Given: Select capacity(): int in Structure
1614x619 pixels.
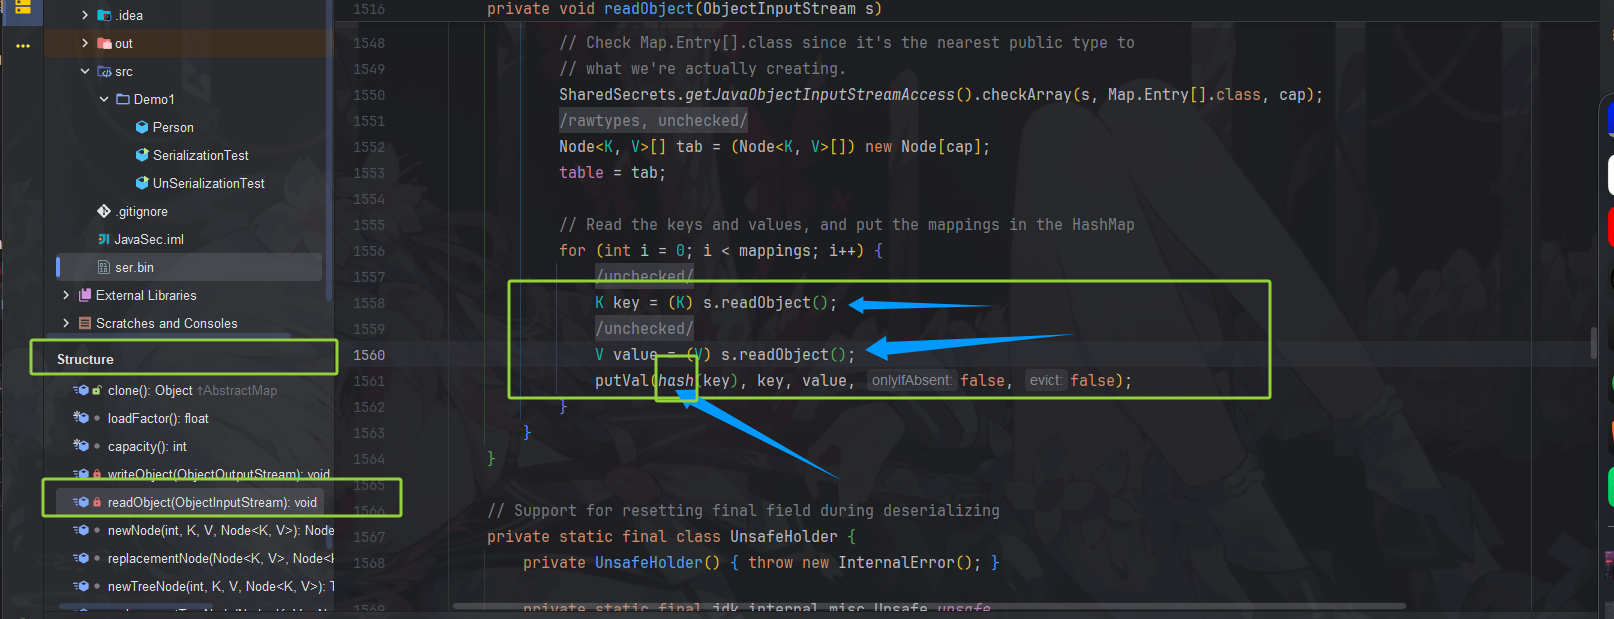Looking at the screenshot, I should point(147,446).
